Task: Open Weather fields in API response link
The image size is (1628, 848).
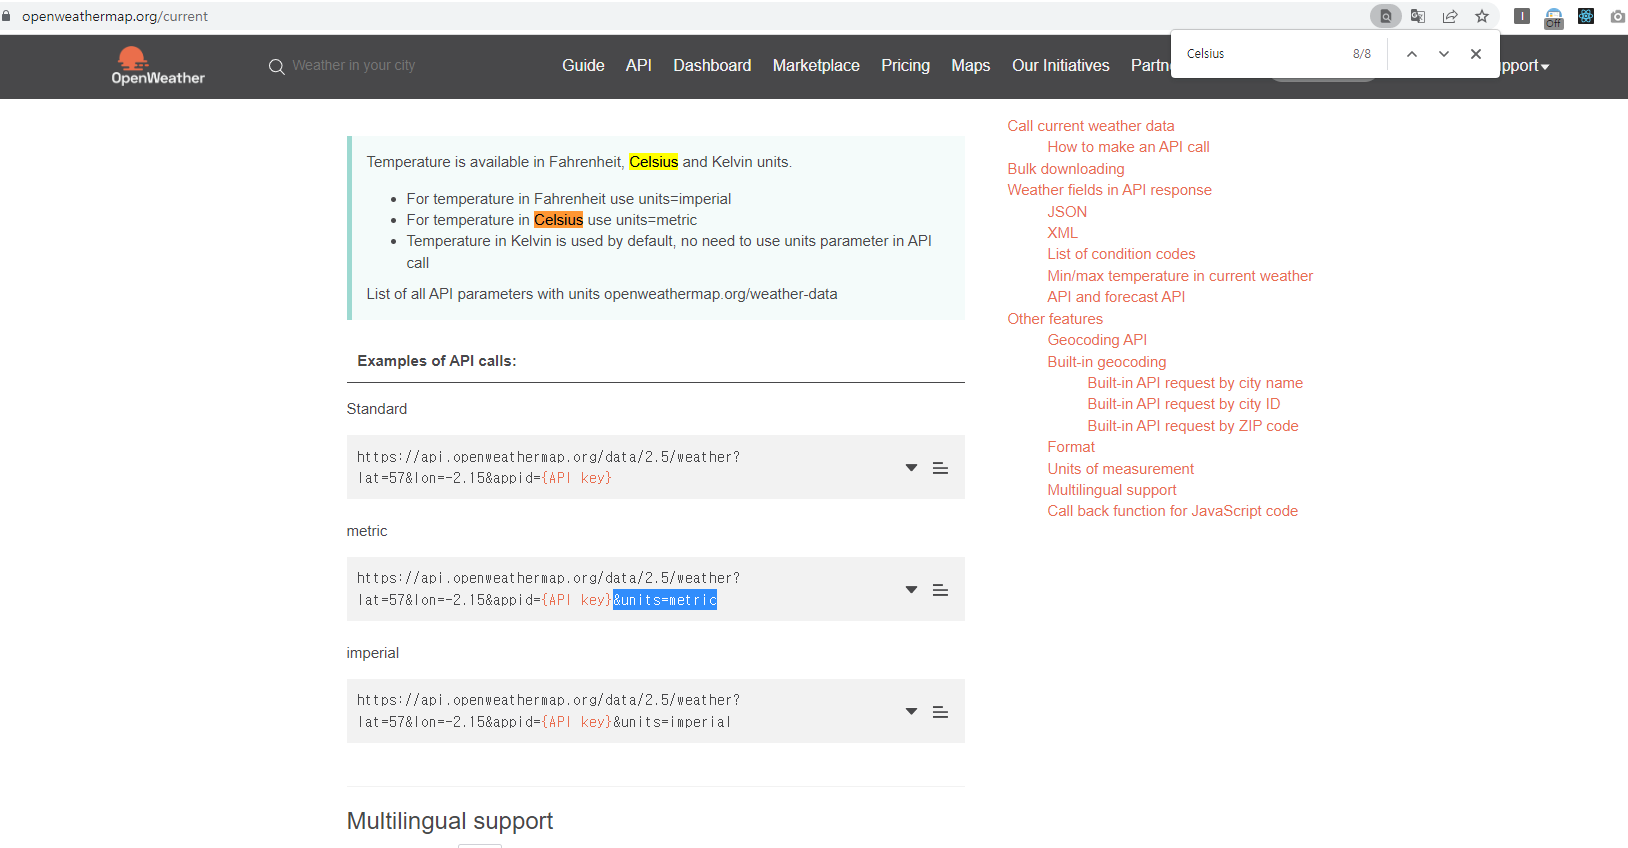Action: 1109,190
